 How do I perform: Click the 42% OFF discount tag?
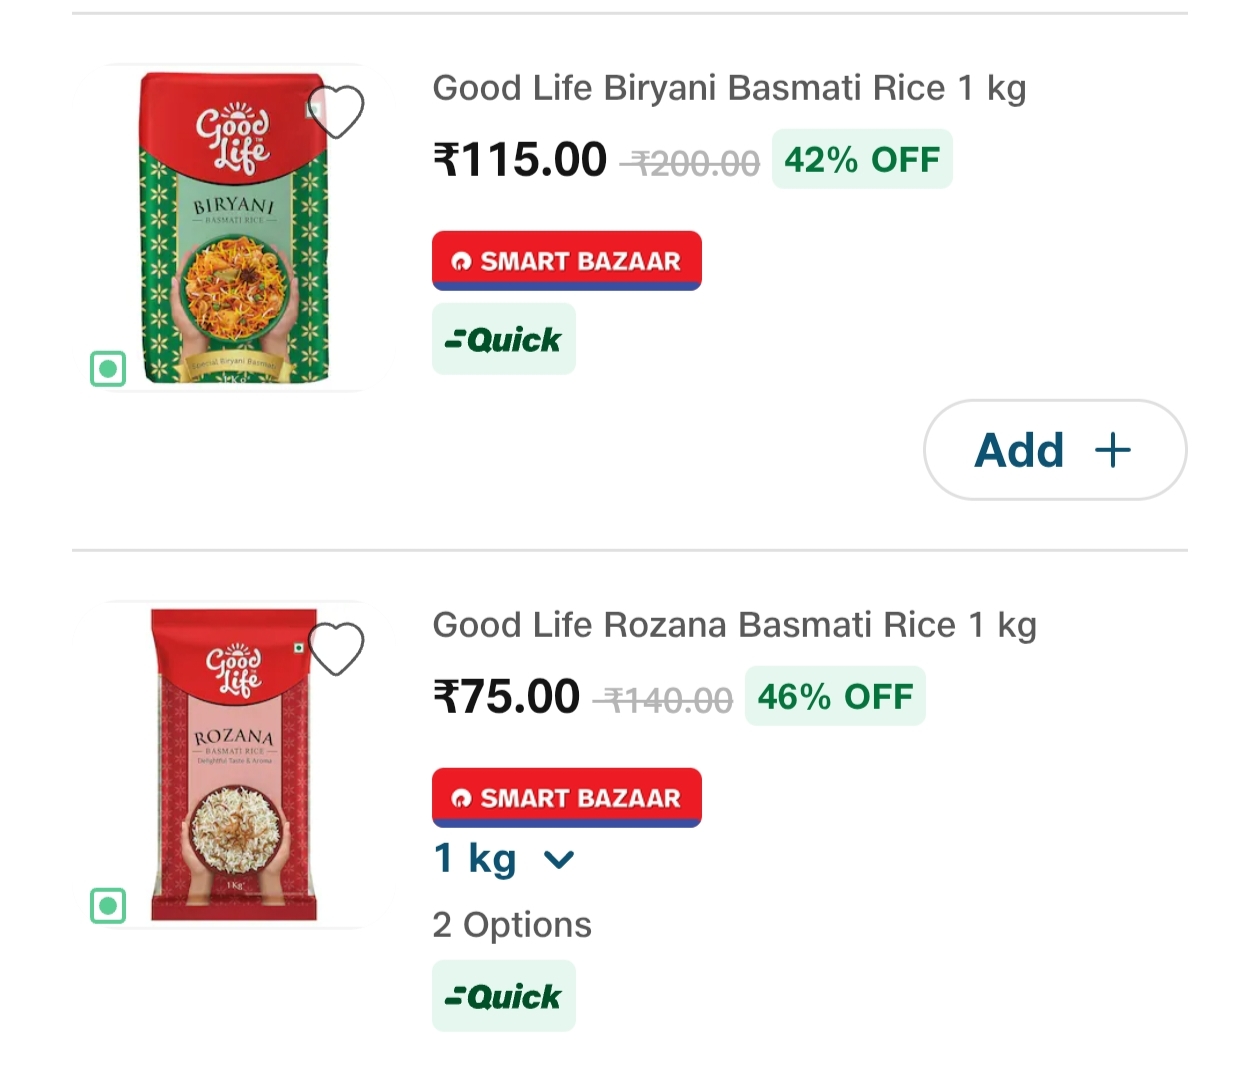click(x=861, y=158)
